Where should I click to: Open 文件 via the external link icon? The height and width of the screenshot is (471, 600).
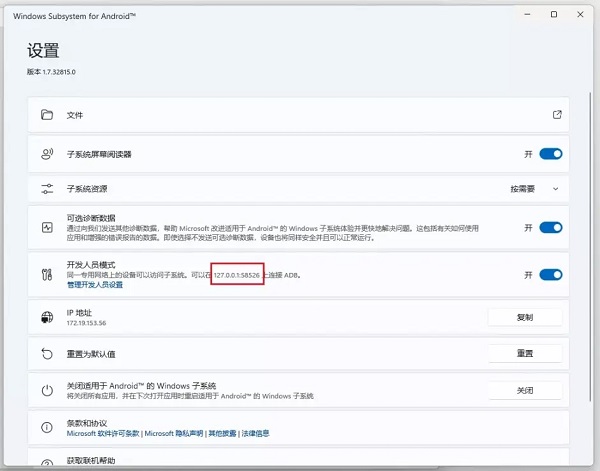[x=557, y=115]
